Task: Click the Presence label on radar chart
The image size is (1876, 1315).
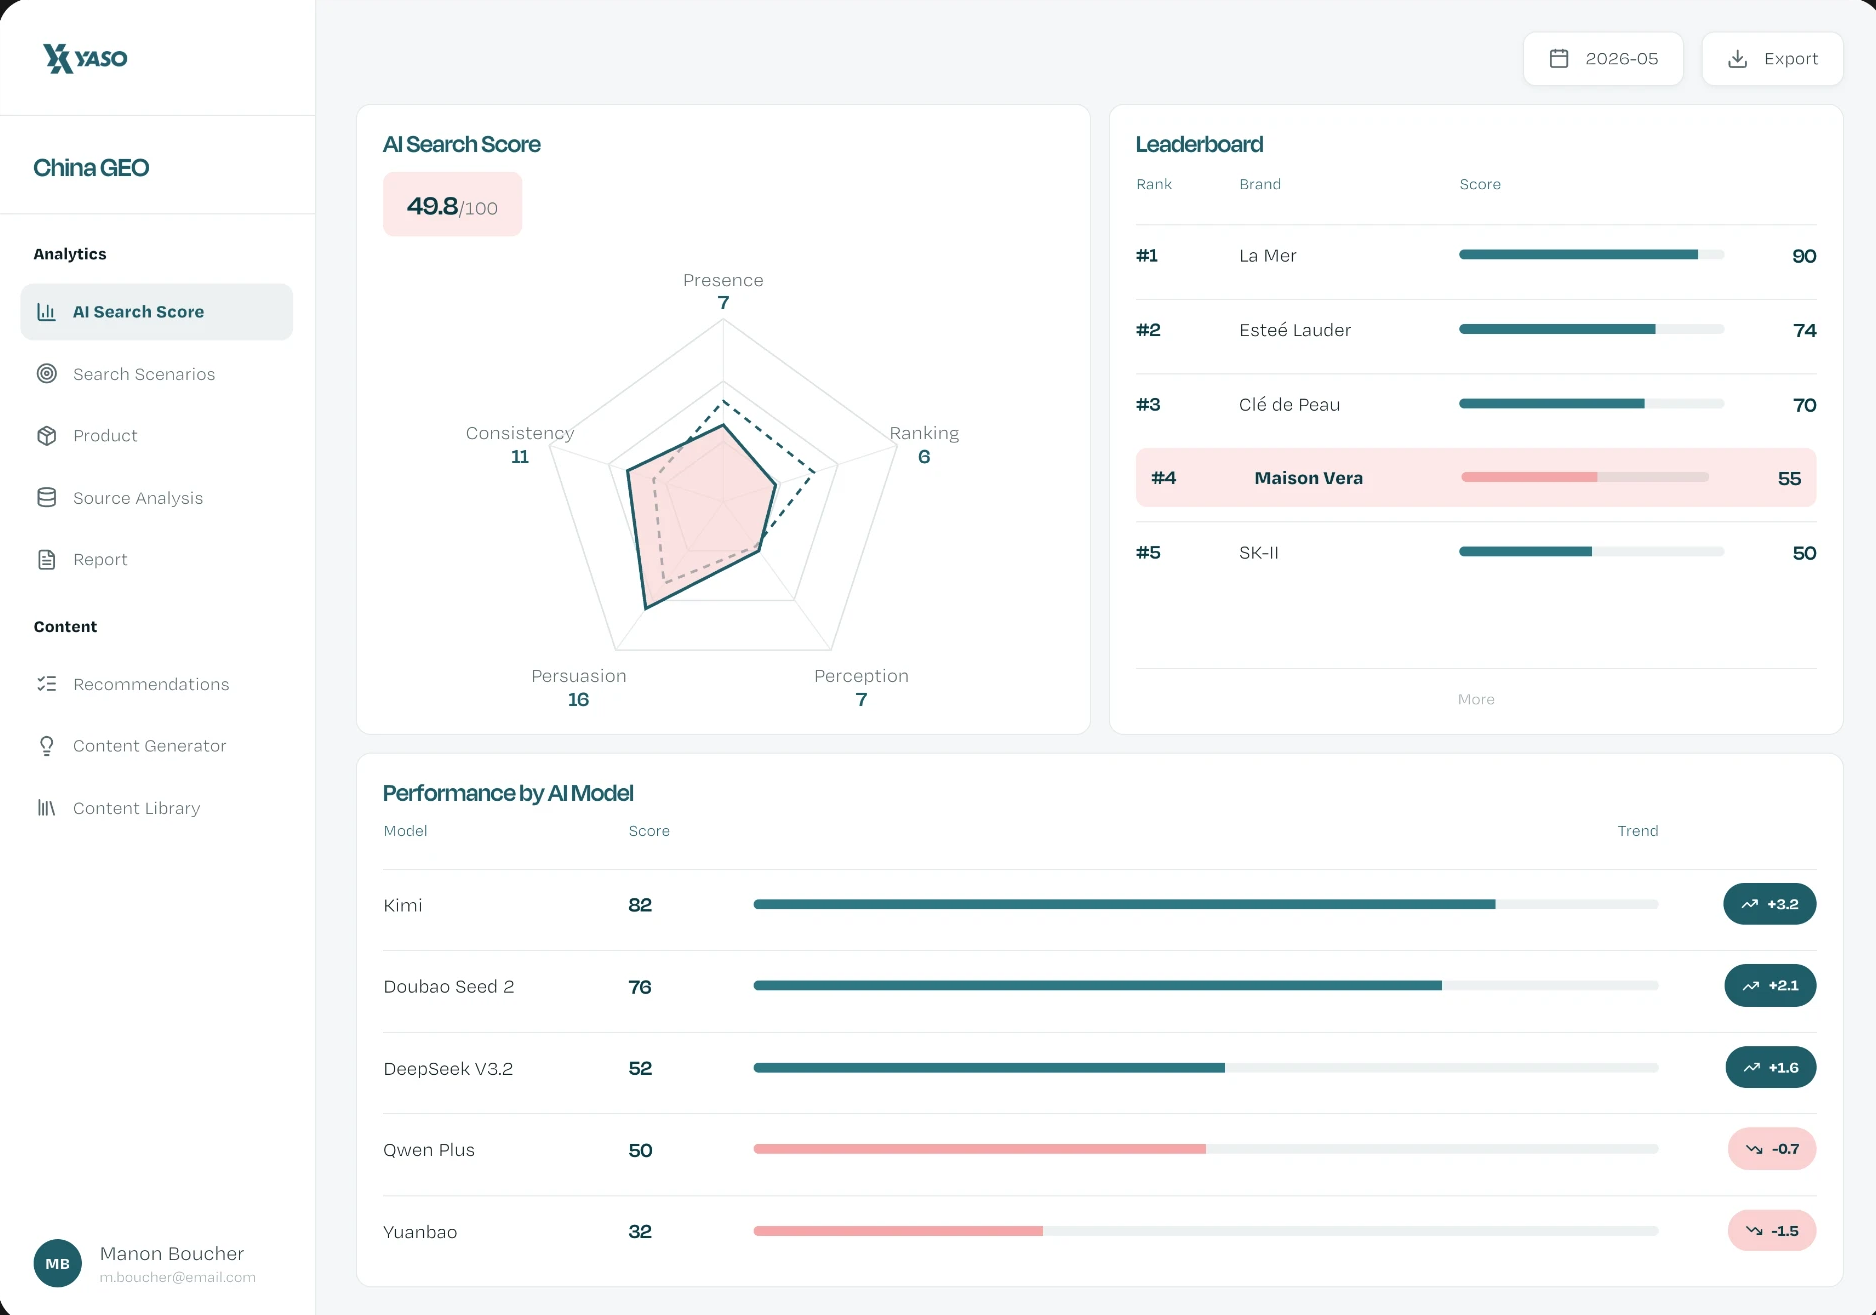Action: click(723, 280)
